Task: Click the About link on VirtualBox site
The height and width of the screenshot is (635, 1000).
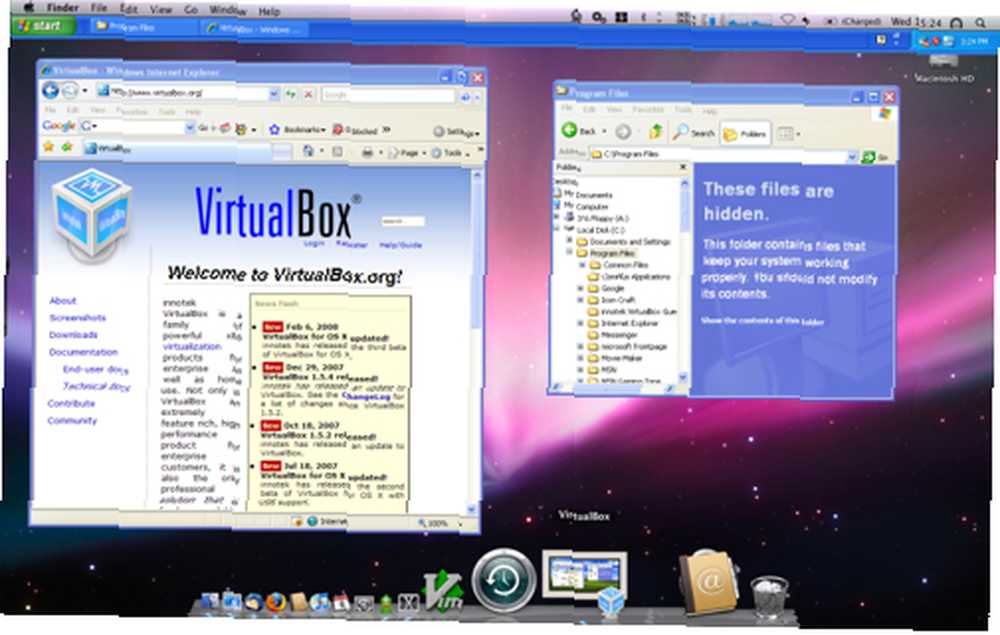Action: 62,300
